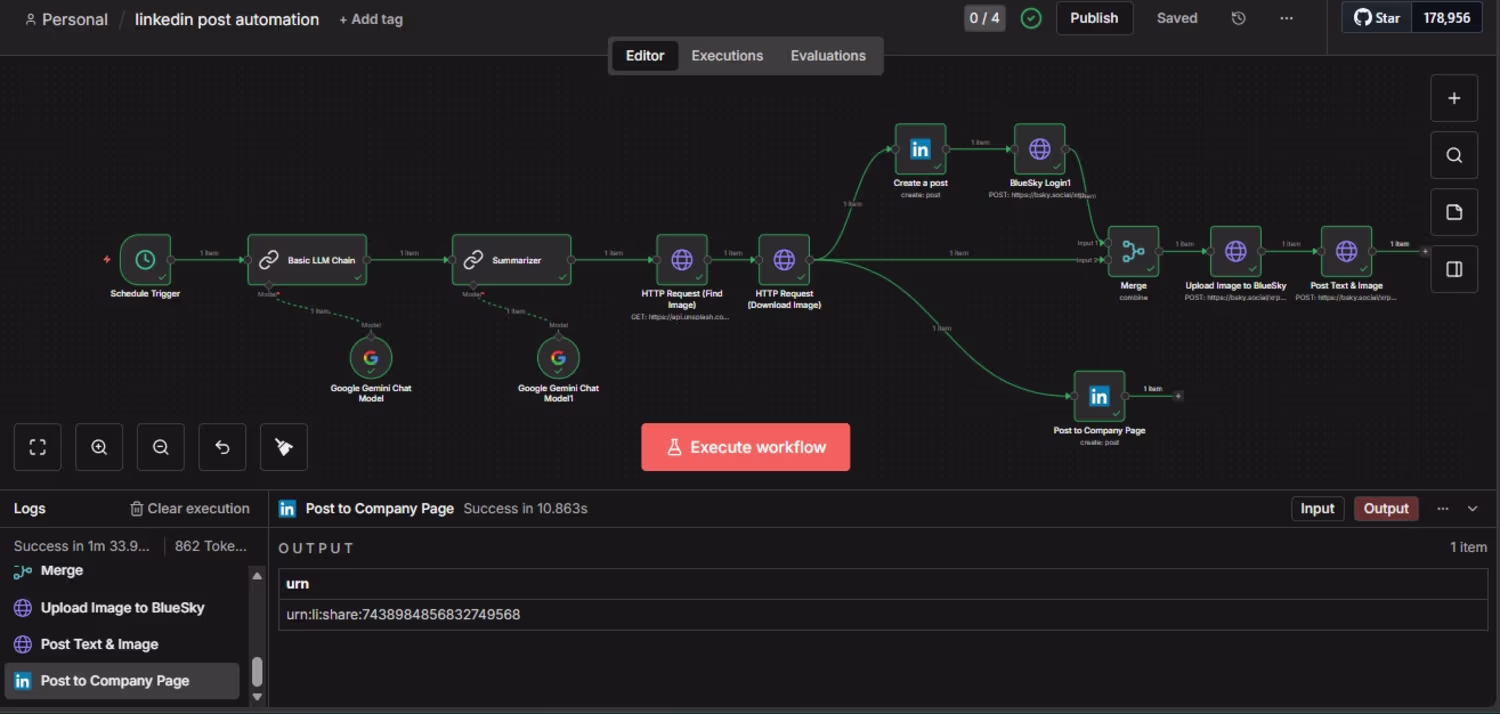
Task: Select Post to Company Page log entry
Action: tap(122, 681)
